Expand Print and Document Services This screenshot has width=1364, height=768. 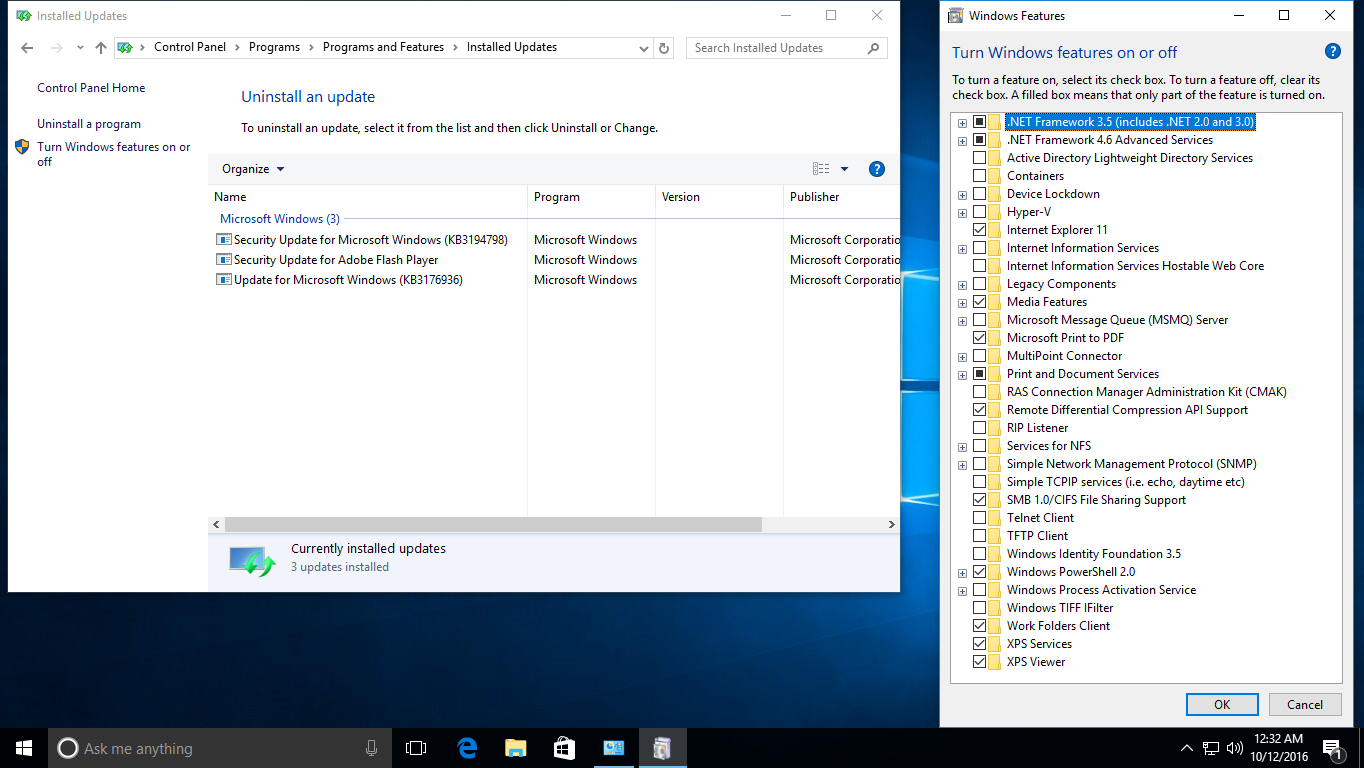(962, 375)
